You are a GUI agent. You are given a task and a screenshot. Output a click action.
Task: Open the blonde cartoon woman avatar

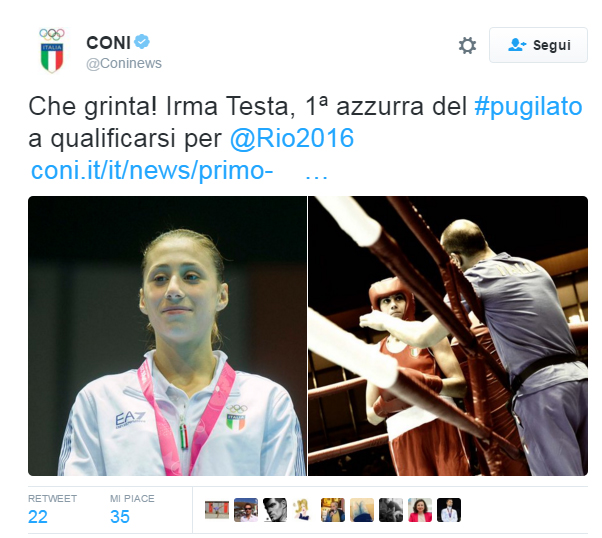(x=304, y=510)
